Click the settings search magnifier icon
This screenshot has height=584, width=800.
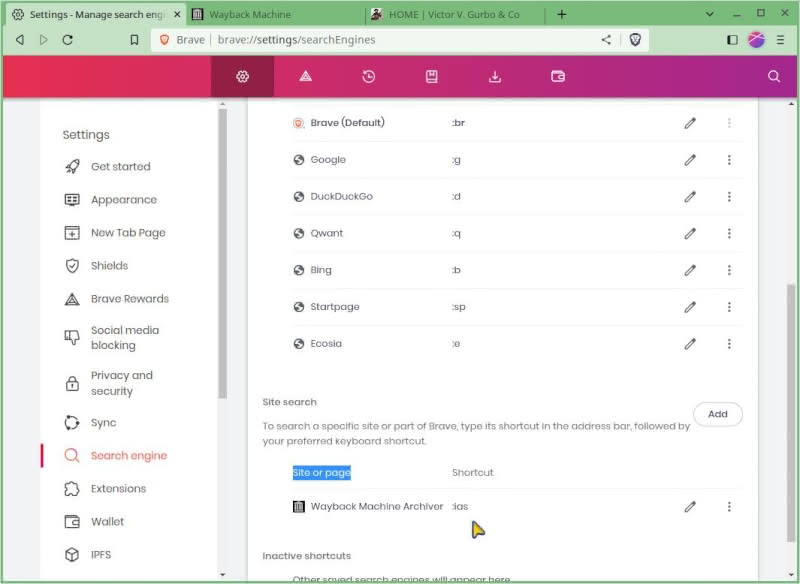(774, 77)
